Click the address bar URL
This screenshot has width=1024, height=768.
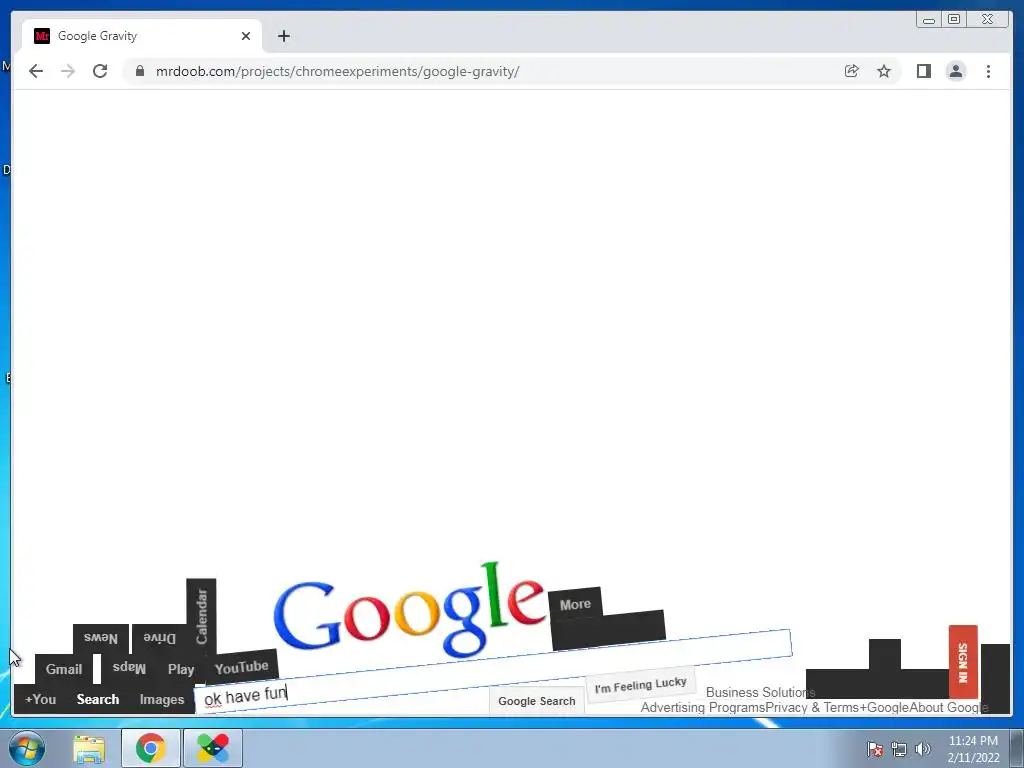point(337,71)
